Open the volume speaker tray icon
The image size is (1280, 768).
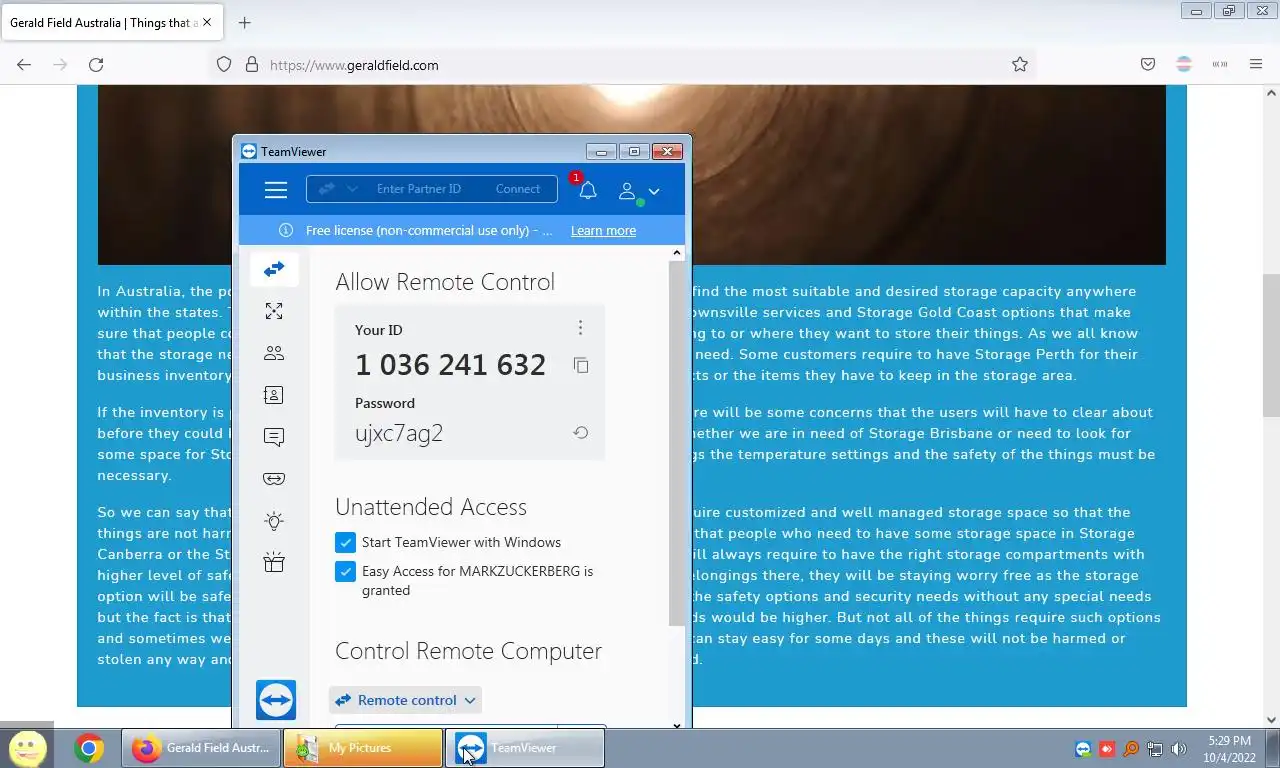click(x=1179, y=749)
